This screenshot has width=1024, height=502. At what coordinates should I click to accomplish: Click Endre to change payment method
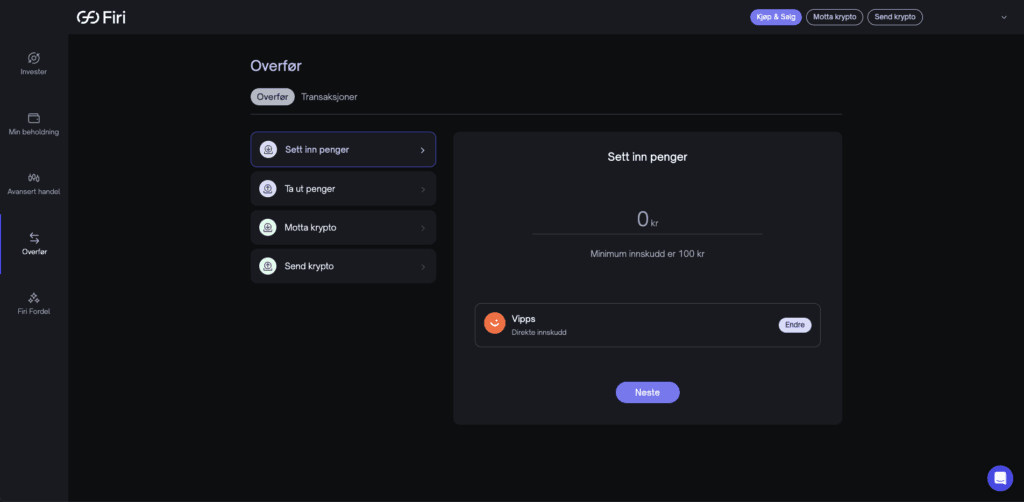(x=794, y=325)
